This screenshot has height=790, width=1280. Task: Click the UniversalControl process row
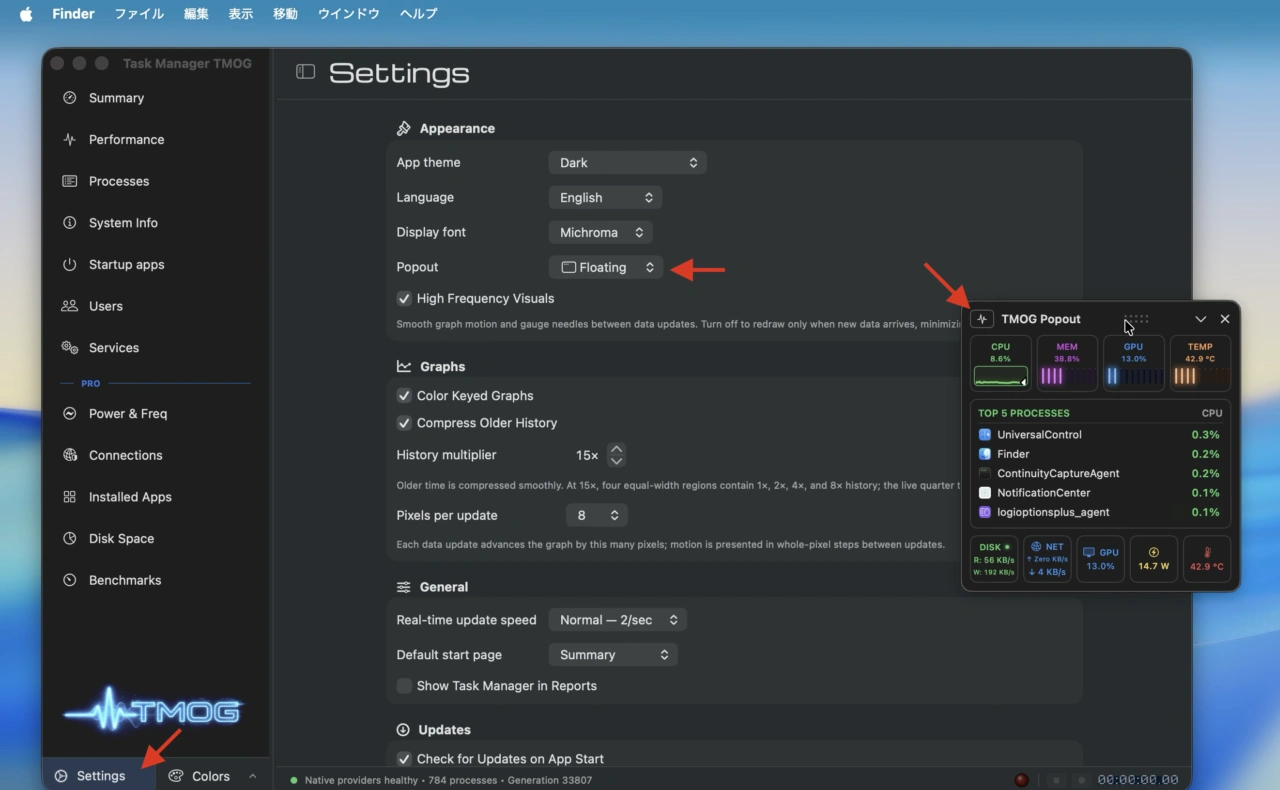pos(1100,435)
